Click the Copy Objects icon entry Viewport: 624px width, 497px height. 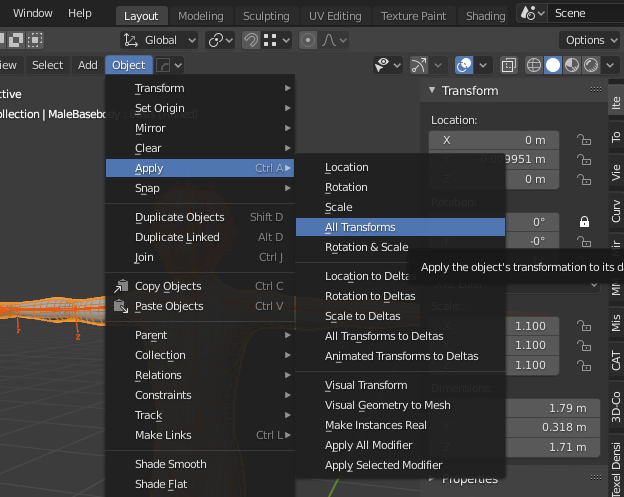(121, 286)
